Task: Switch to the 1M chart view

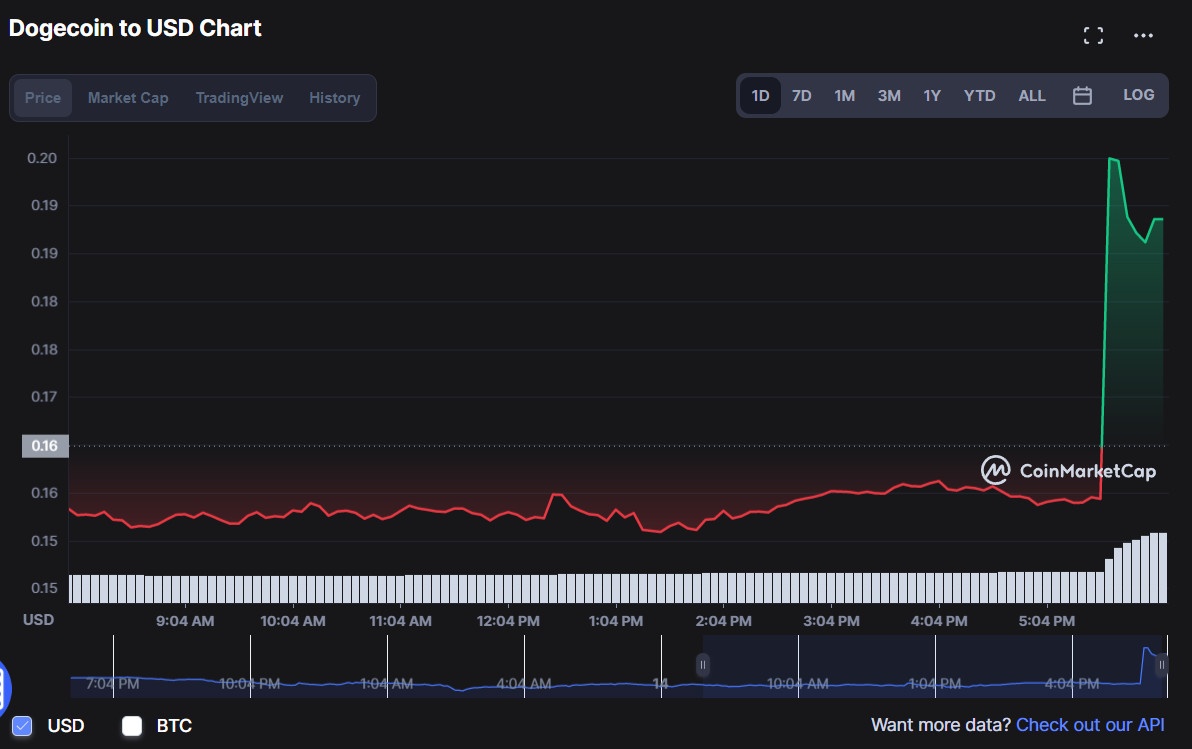Action: tap(844, 95)
